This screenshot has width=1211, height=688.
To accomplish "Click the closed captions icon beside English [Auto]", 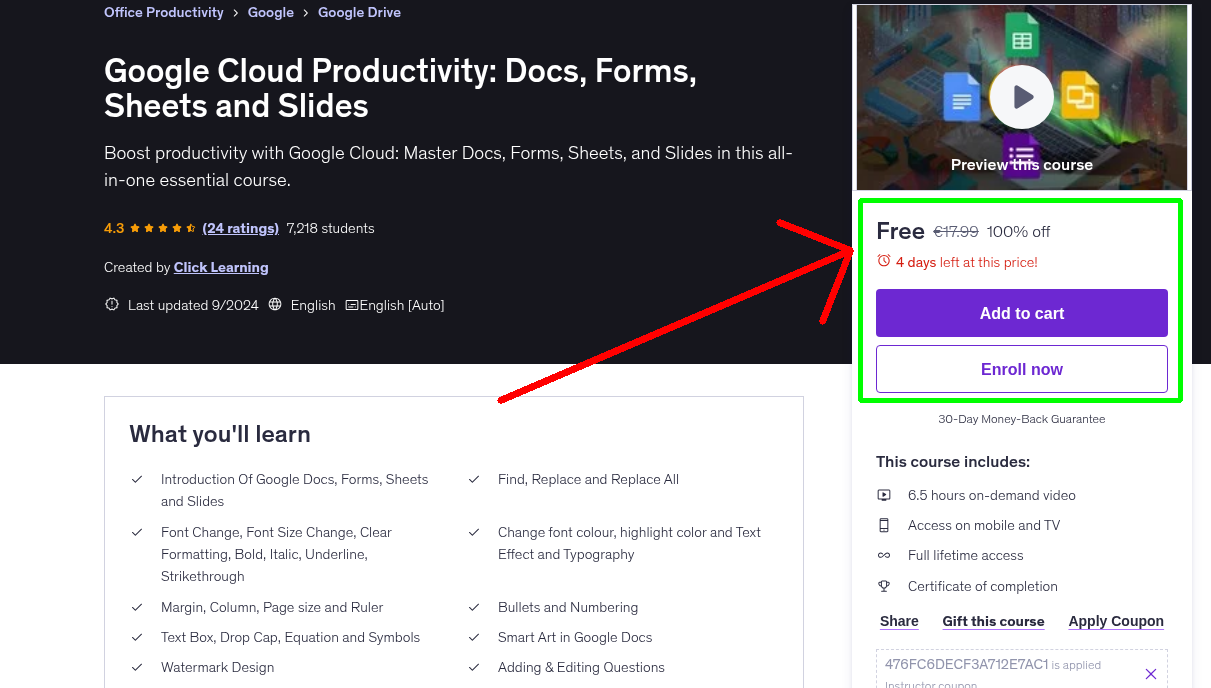I will pyautogui.click(x=355, y=304).
